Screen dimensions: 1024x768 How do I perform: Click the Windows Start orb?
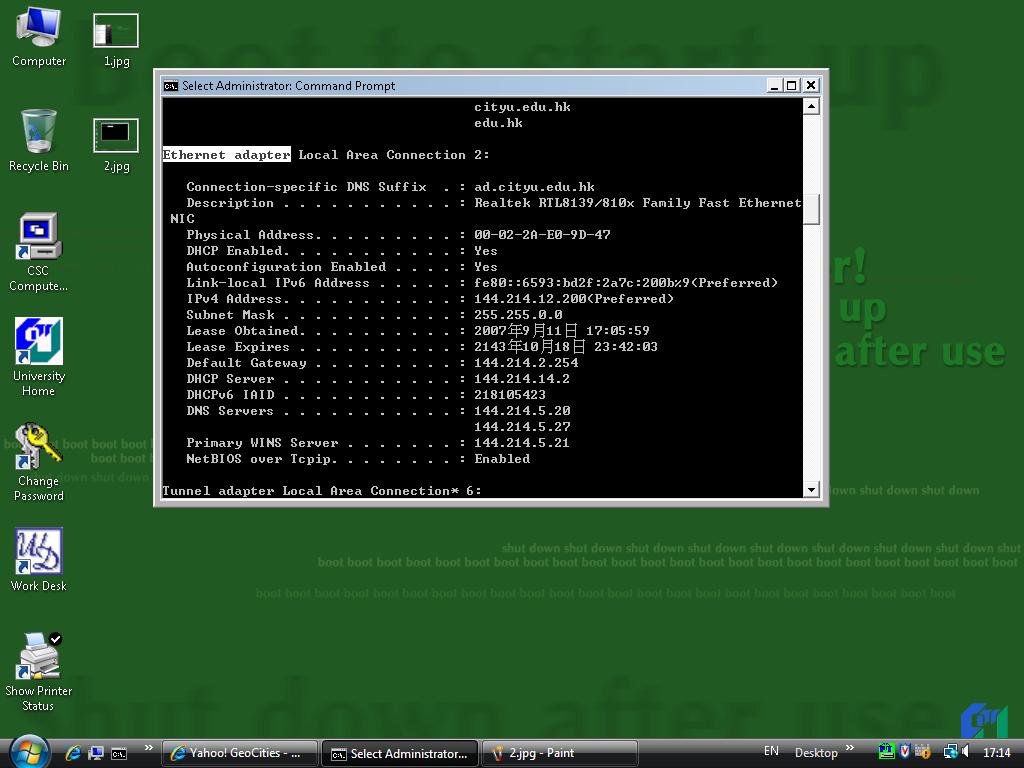coord(28,752)
